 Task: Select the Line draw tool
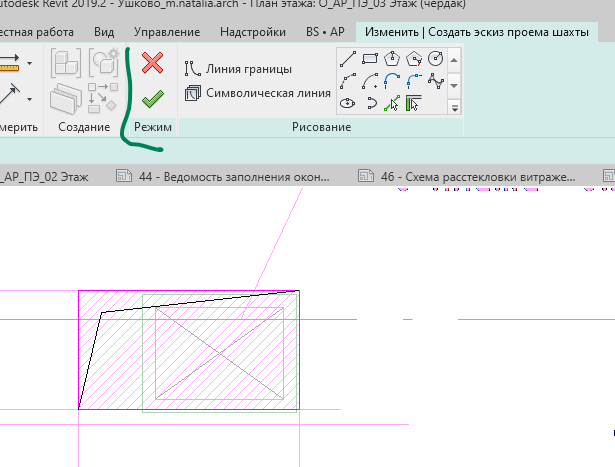coord(348,59)
